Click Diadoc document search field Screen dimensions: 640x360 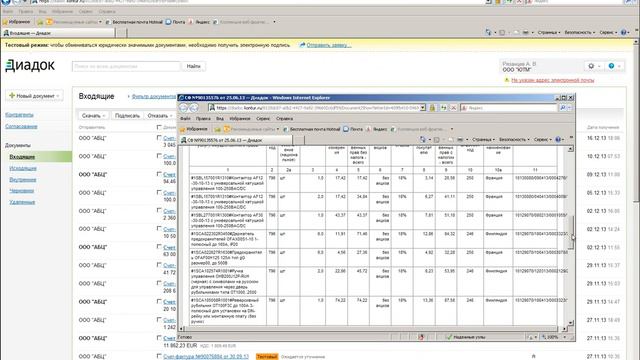tap(126, 66)
